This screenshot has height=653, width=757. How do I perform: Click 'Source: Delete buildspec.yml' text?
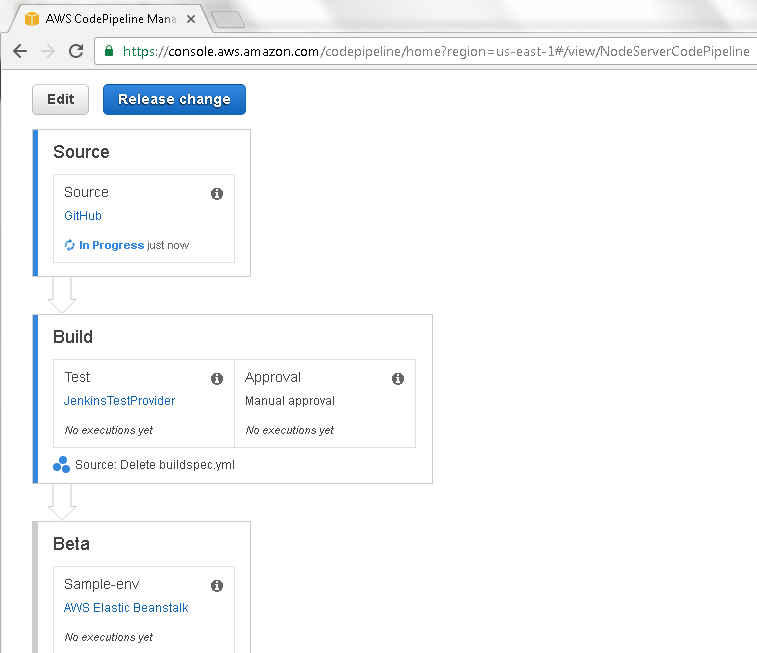[155, 465]
